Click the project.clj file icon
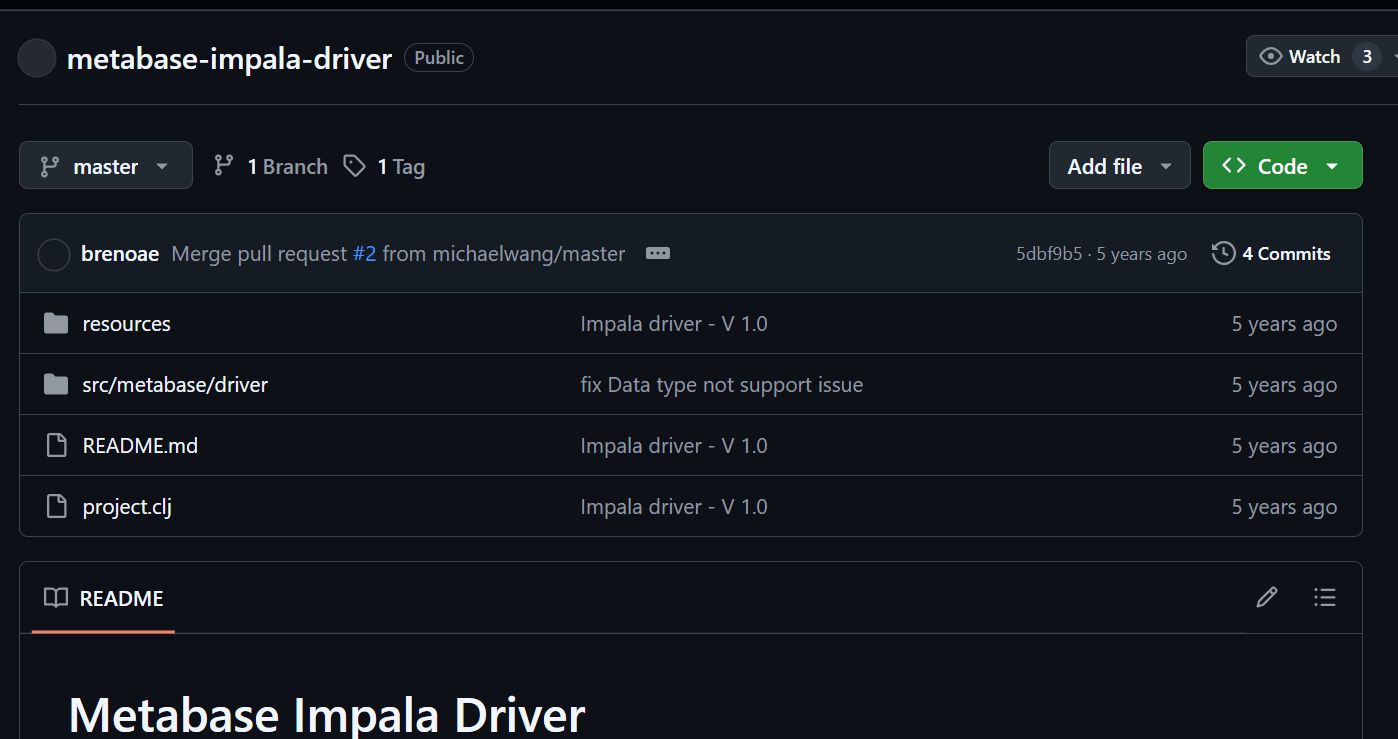Image resolution: width=1398 pixels, height=739 pixels. coord(57,507)
